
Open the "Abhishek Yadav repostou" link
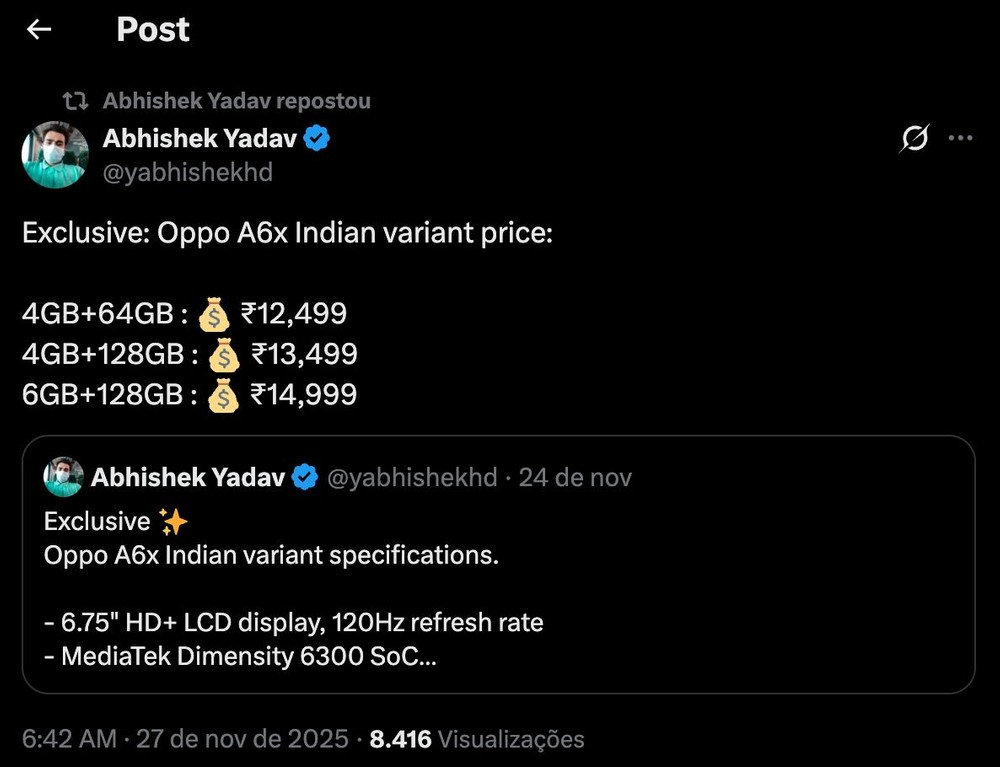pyautogui.click(x=236, y=101)
